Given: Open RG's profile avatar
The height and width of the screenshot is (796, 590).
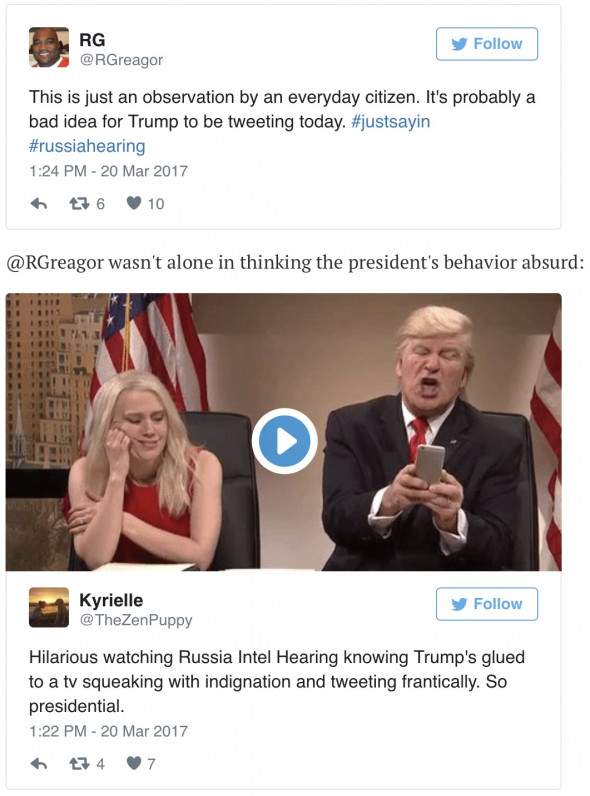Looking at the screenshot, I should (49, 47).
